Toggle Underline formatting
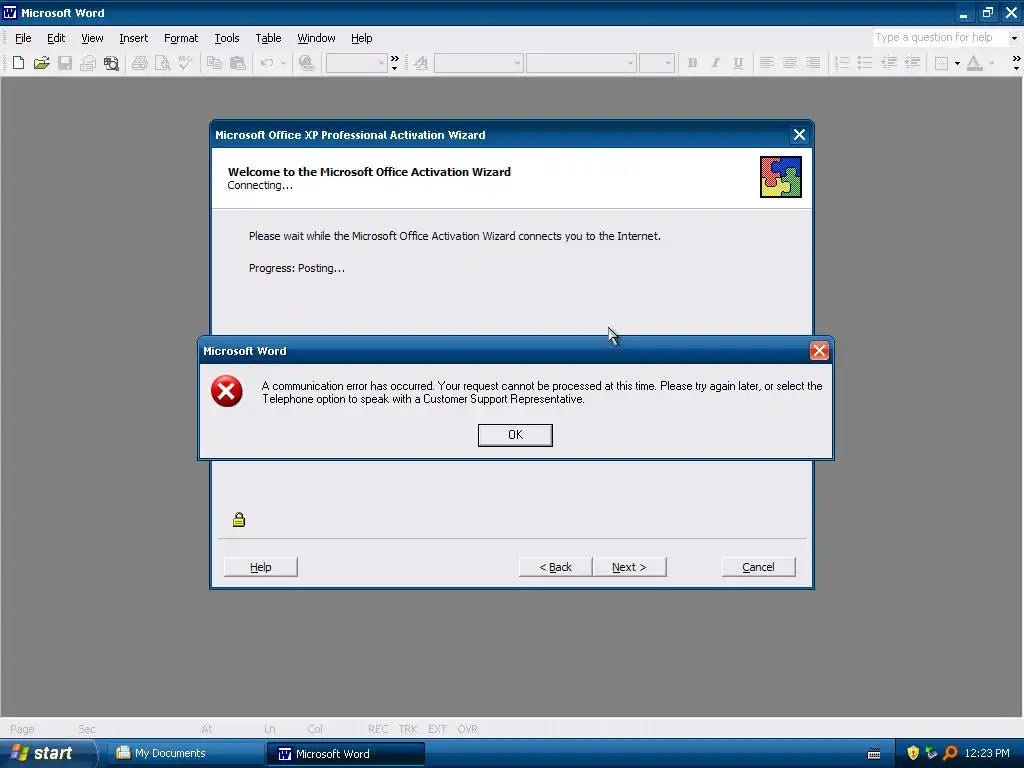 point(738,63)
